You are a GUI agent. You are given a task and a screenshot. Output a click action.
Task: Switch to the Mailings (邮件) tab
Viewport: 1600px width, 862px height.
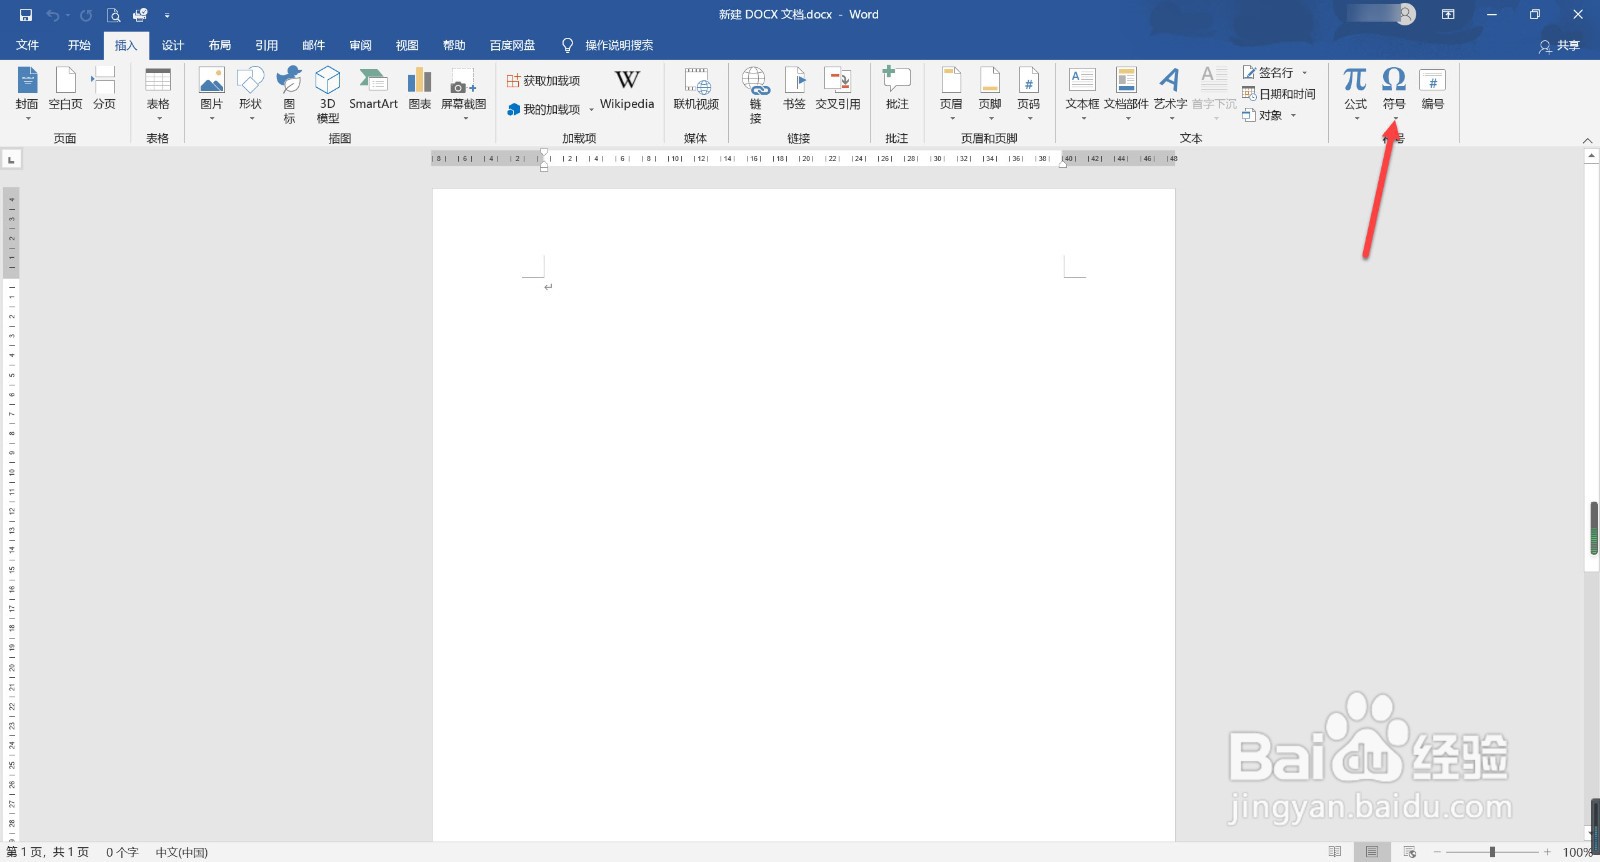314,45
